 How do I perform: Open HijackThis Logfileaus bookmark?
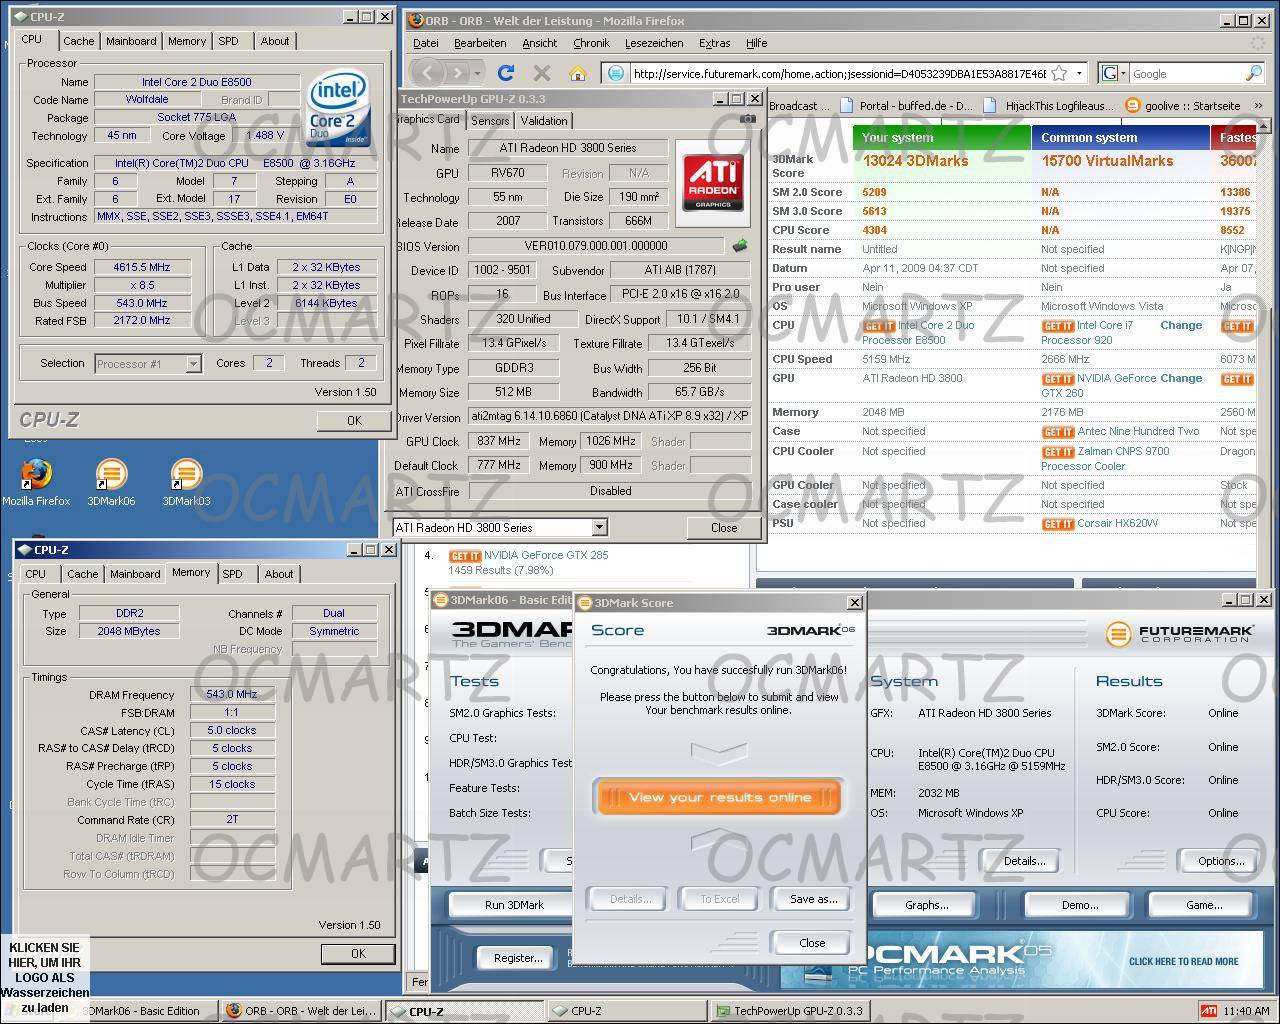click(1048, 105)
